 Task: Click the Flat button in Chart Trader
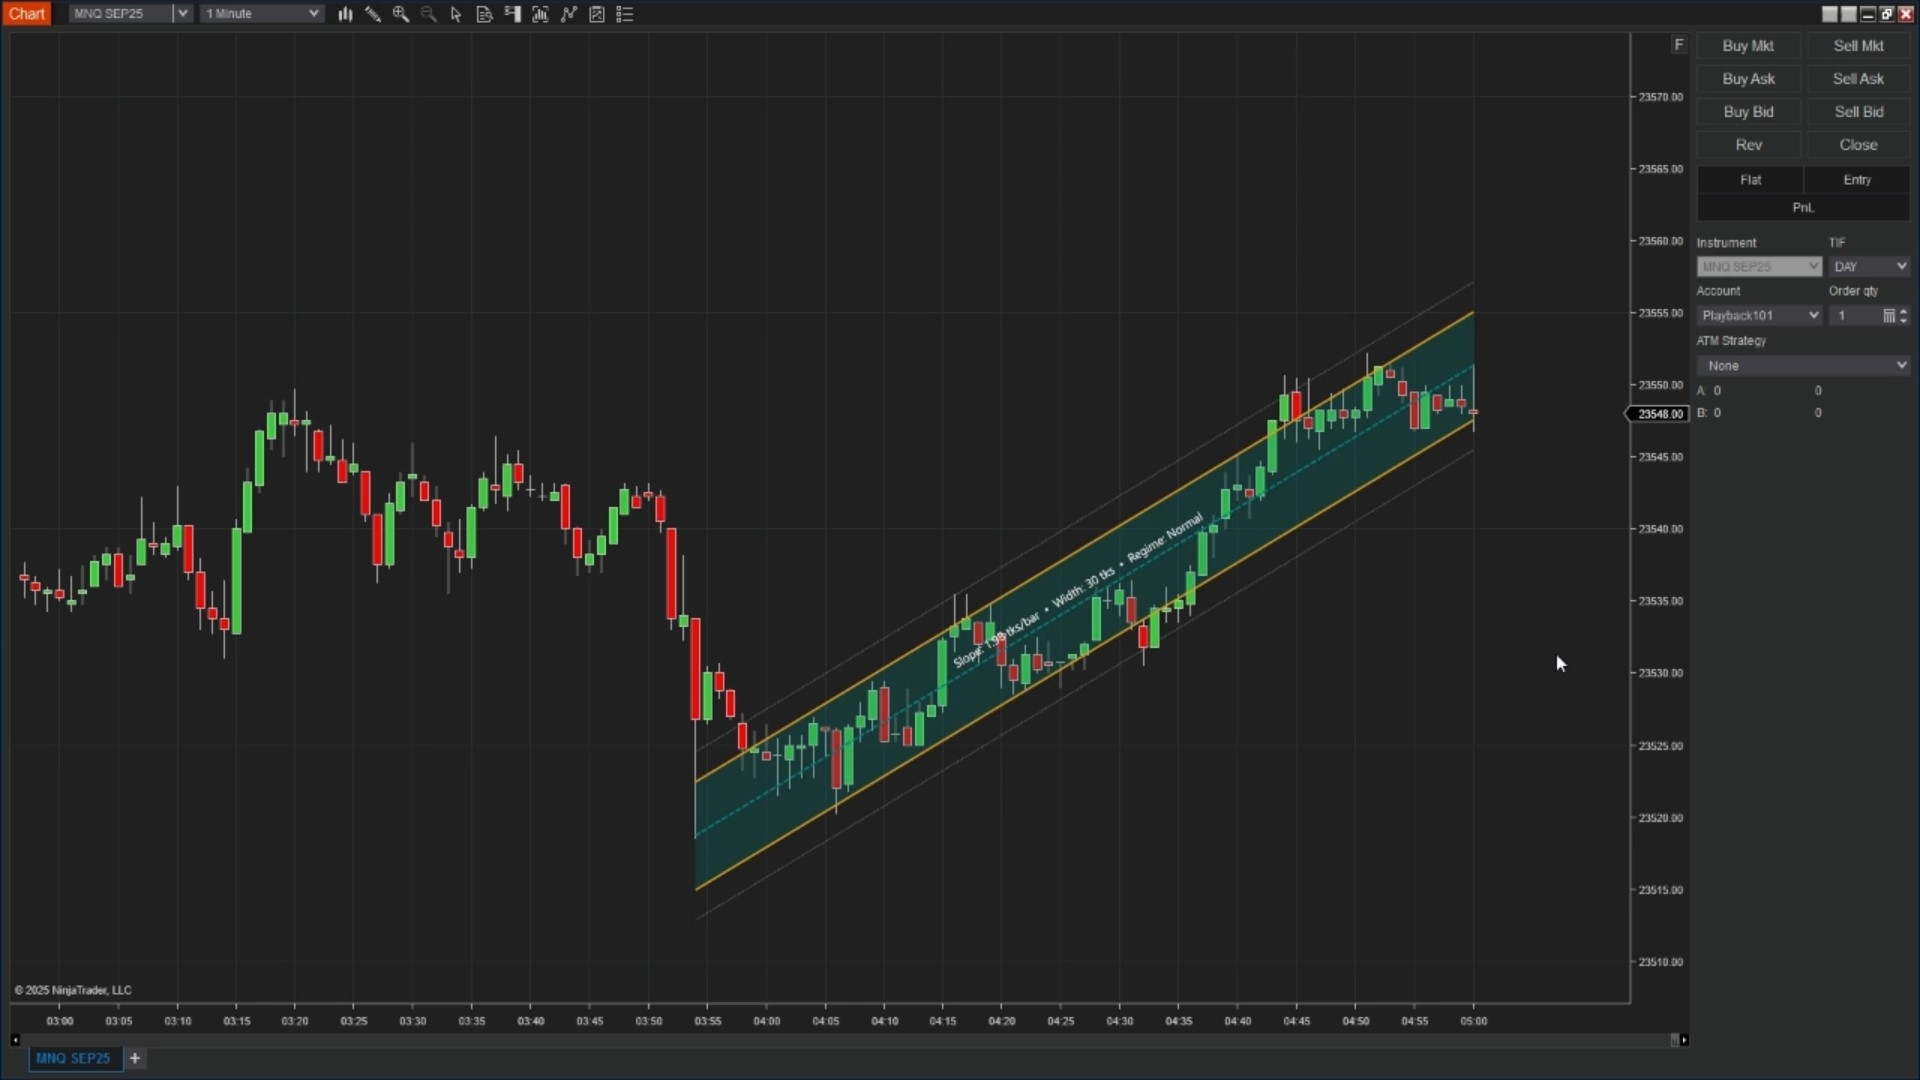pyautogui.click(x=1751, y=179)
